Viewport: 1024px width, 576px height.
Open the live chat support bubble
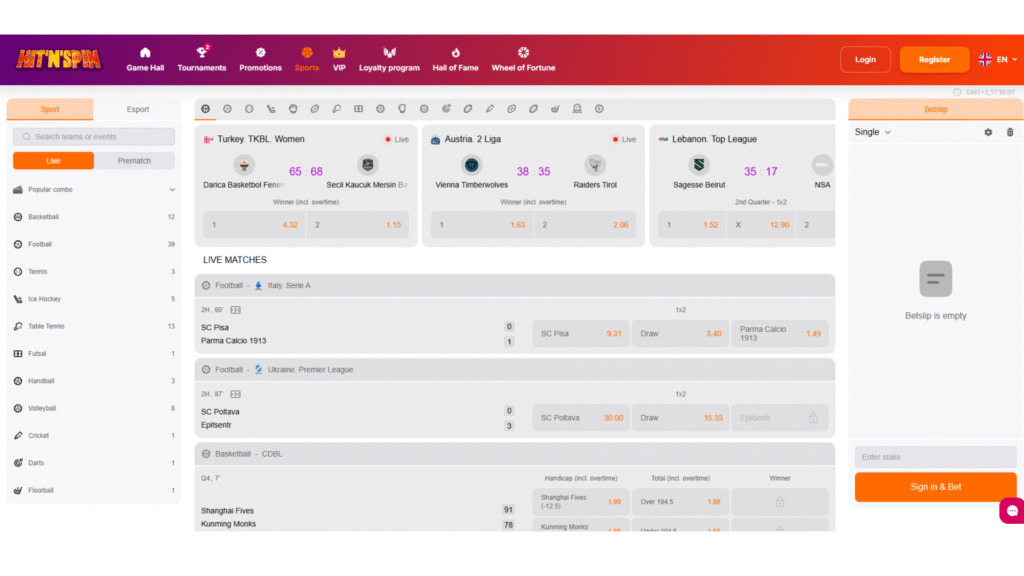(x=1011, y=510)
